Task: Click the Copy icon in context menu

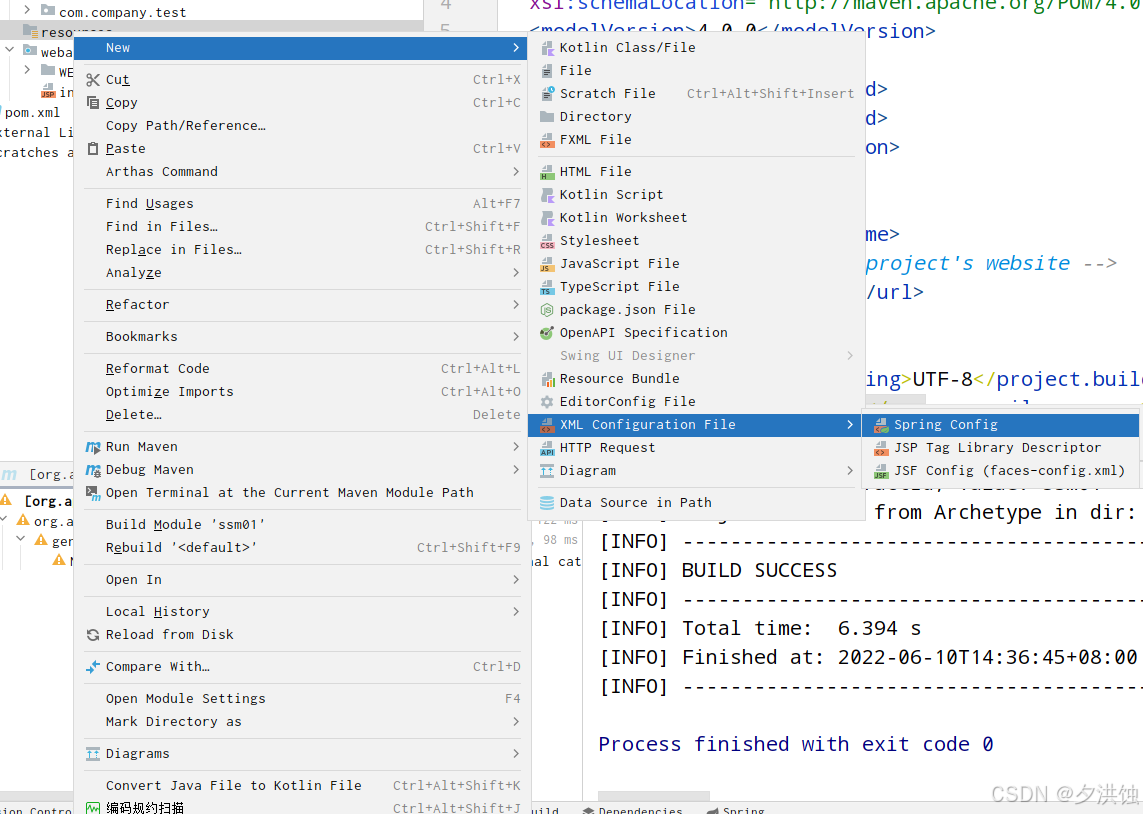Action: [93, 103]
